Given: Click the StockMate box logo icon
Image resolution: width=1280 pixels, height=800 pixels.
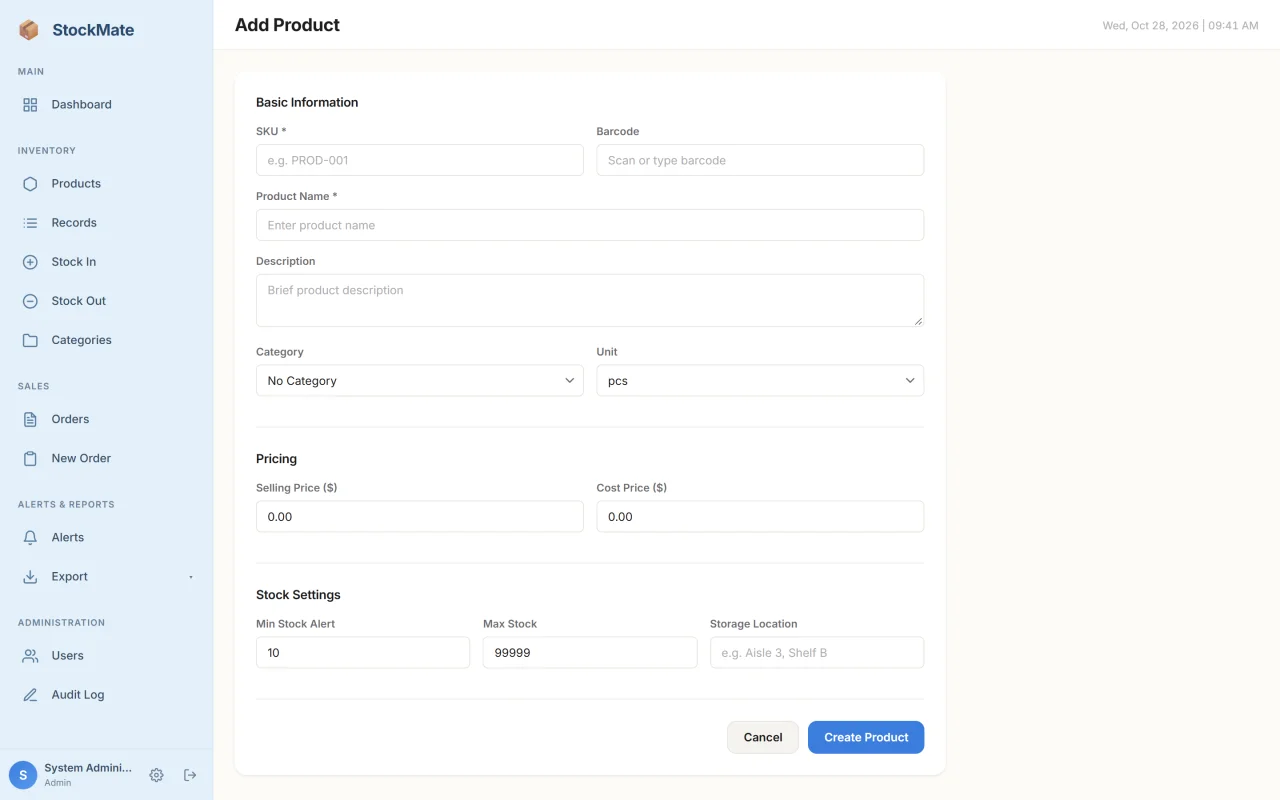Looking at the screenshot, I should (29, 30).
